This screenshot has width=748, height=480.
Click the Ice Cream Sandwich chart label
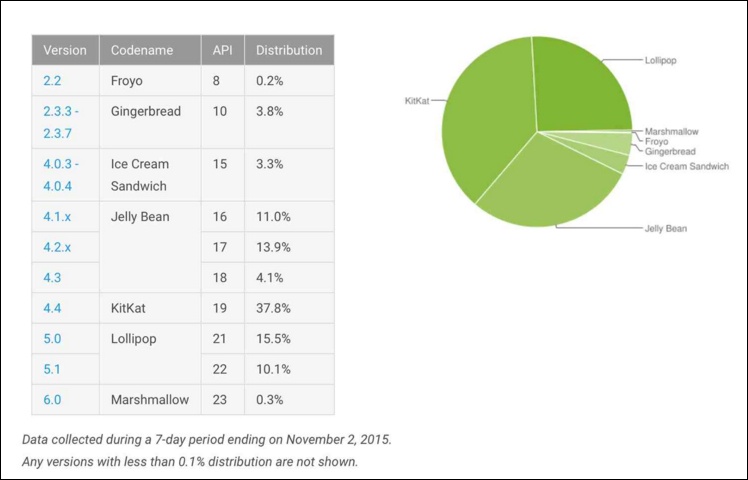click(686, 166)
